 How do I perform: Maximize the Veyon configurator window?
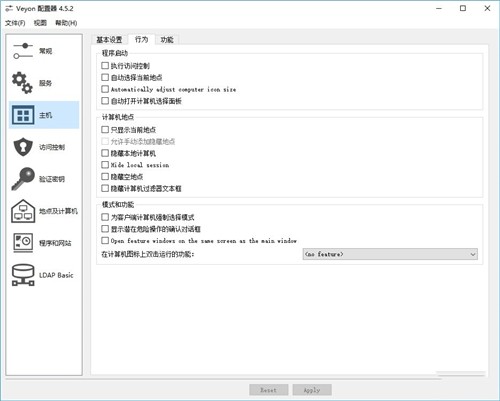pyautogui.click(x=463, y=9)
